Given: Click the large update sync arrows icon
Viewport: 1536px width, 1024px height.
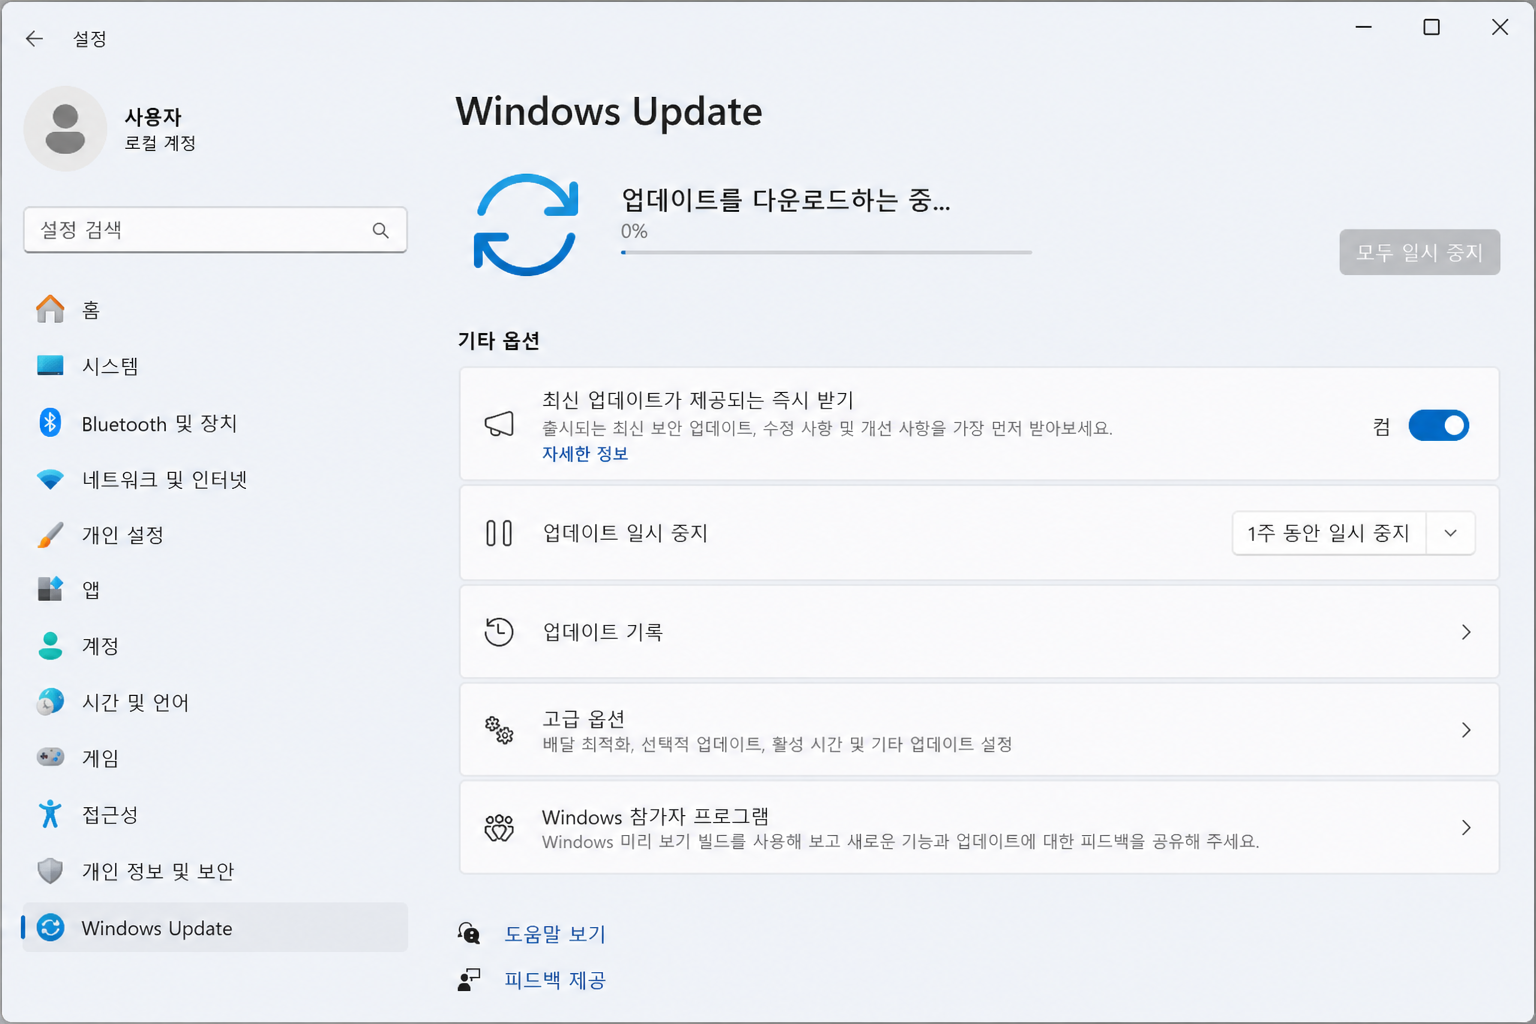Looking at the screenshot, I should pos(526,225).
